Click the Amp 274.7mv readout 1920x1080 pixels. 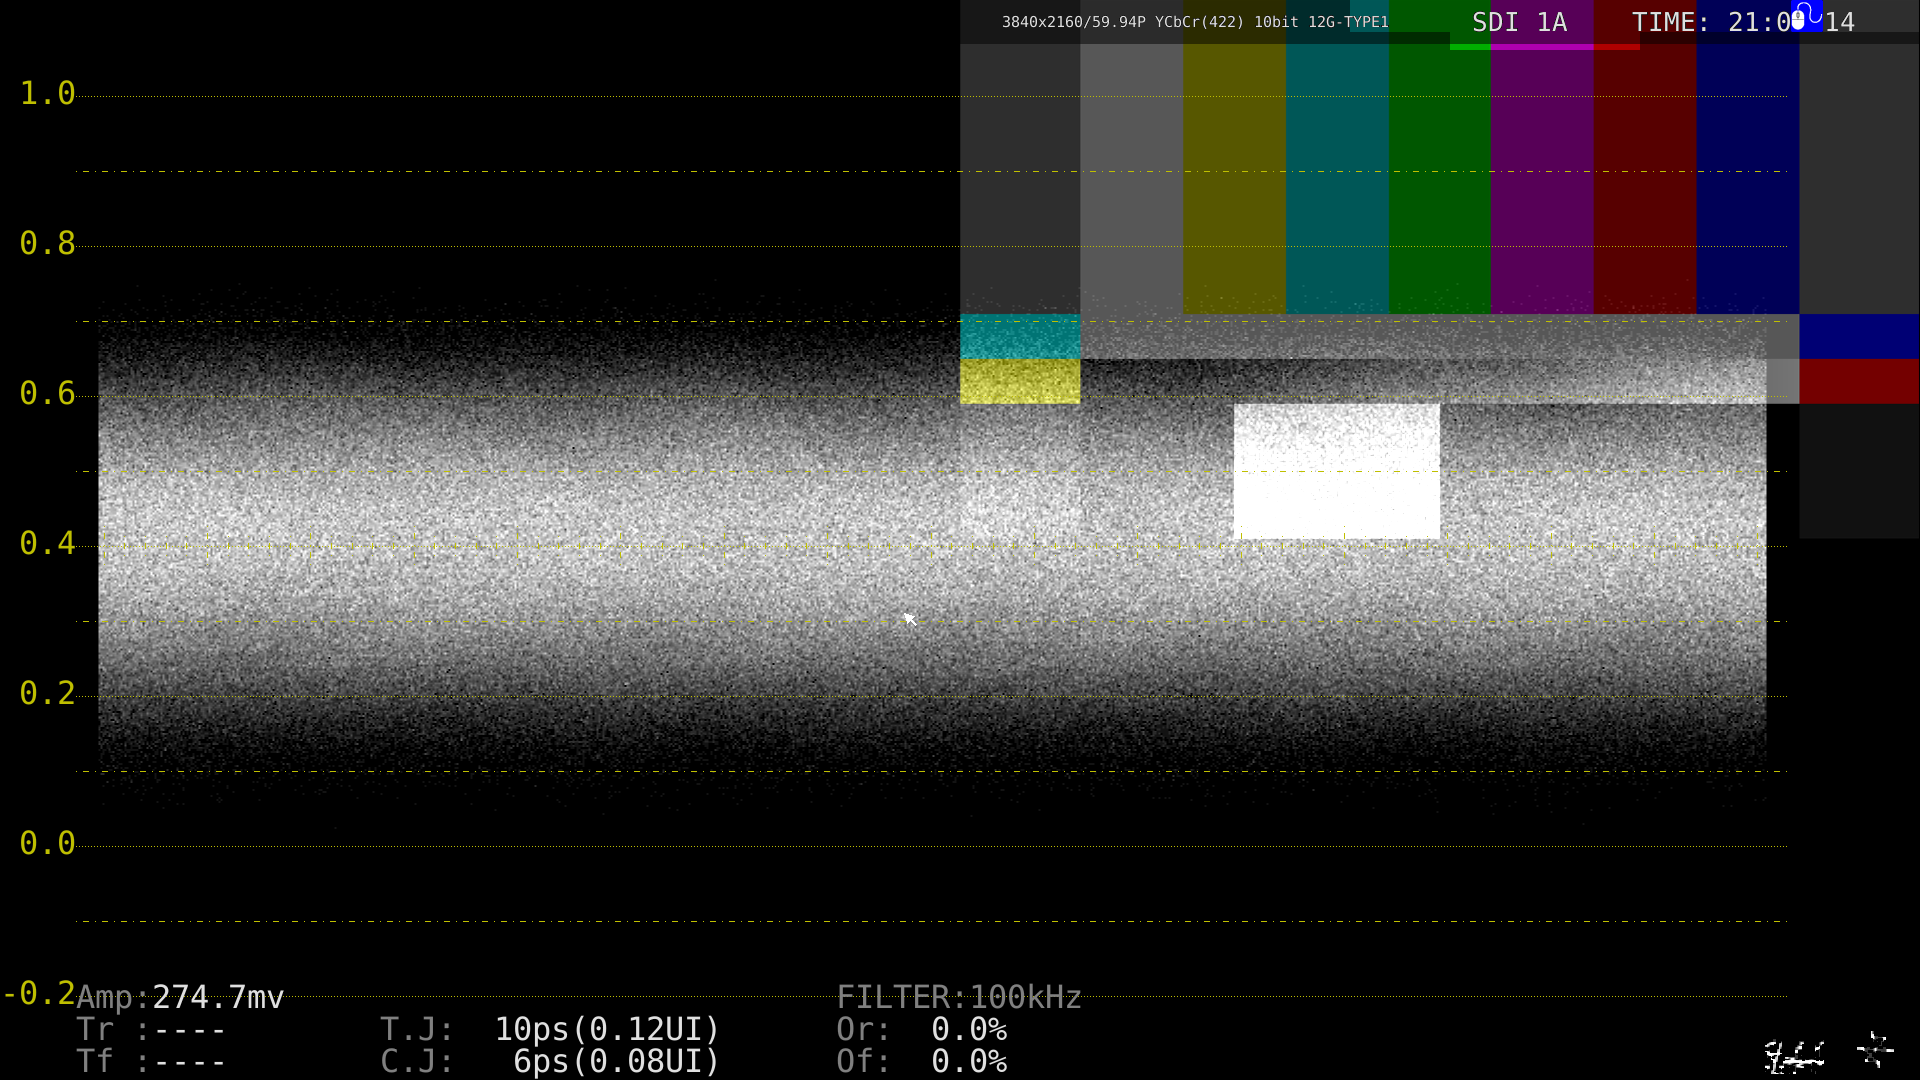coord(180,997)
